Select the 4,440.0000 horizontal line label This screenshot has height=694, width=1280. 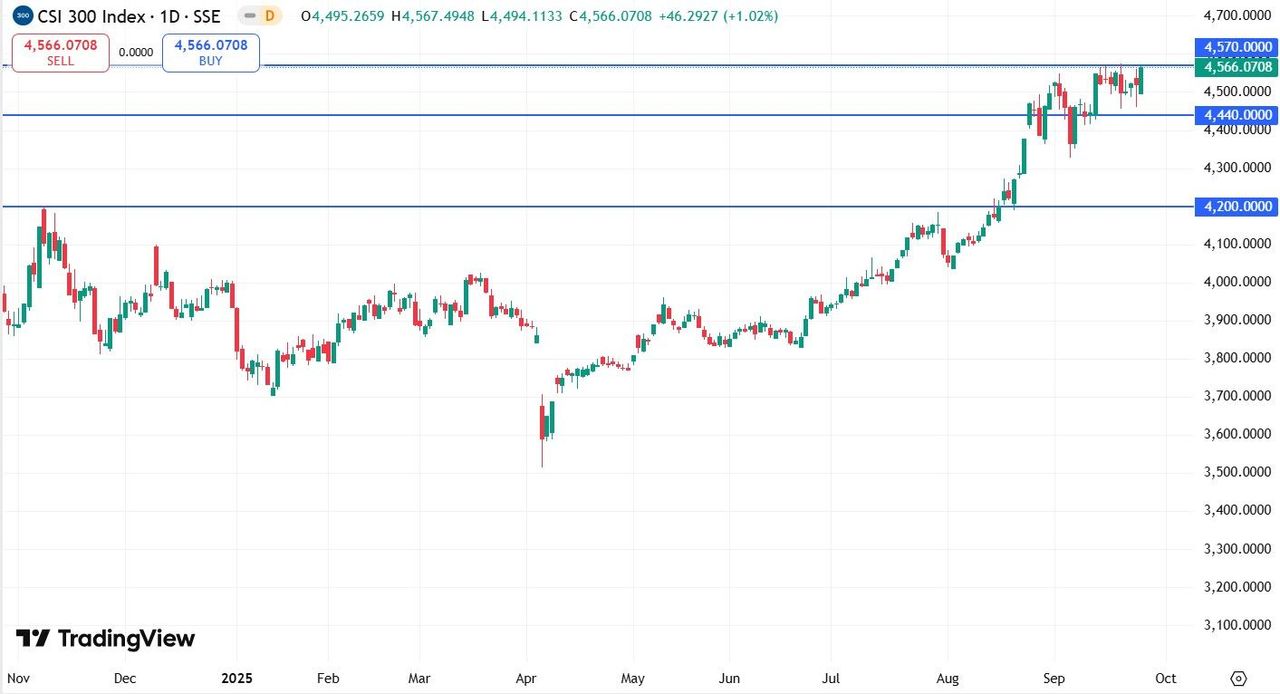[x=1237, y=115]
